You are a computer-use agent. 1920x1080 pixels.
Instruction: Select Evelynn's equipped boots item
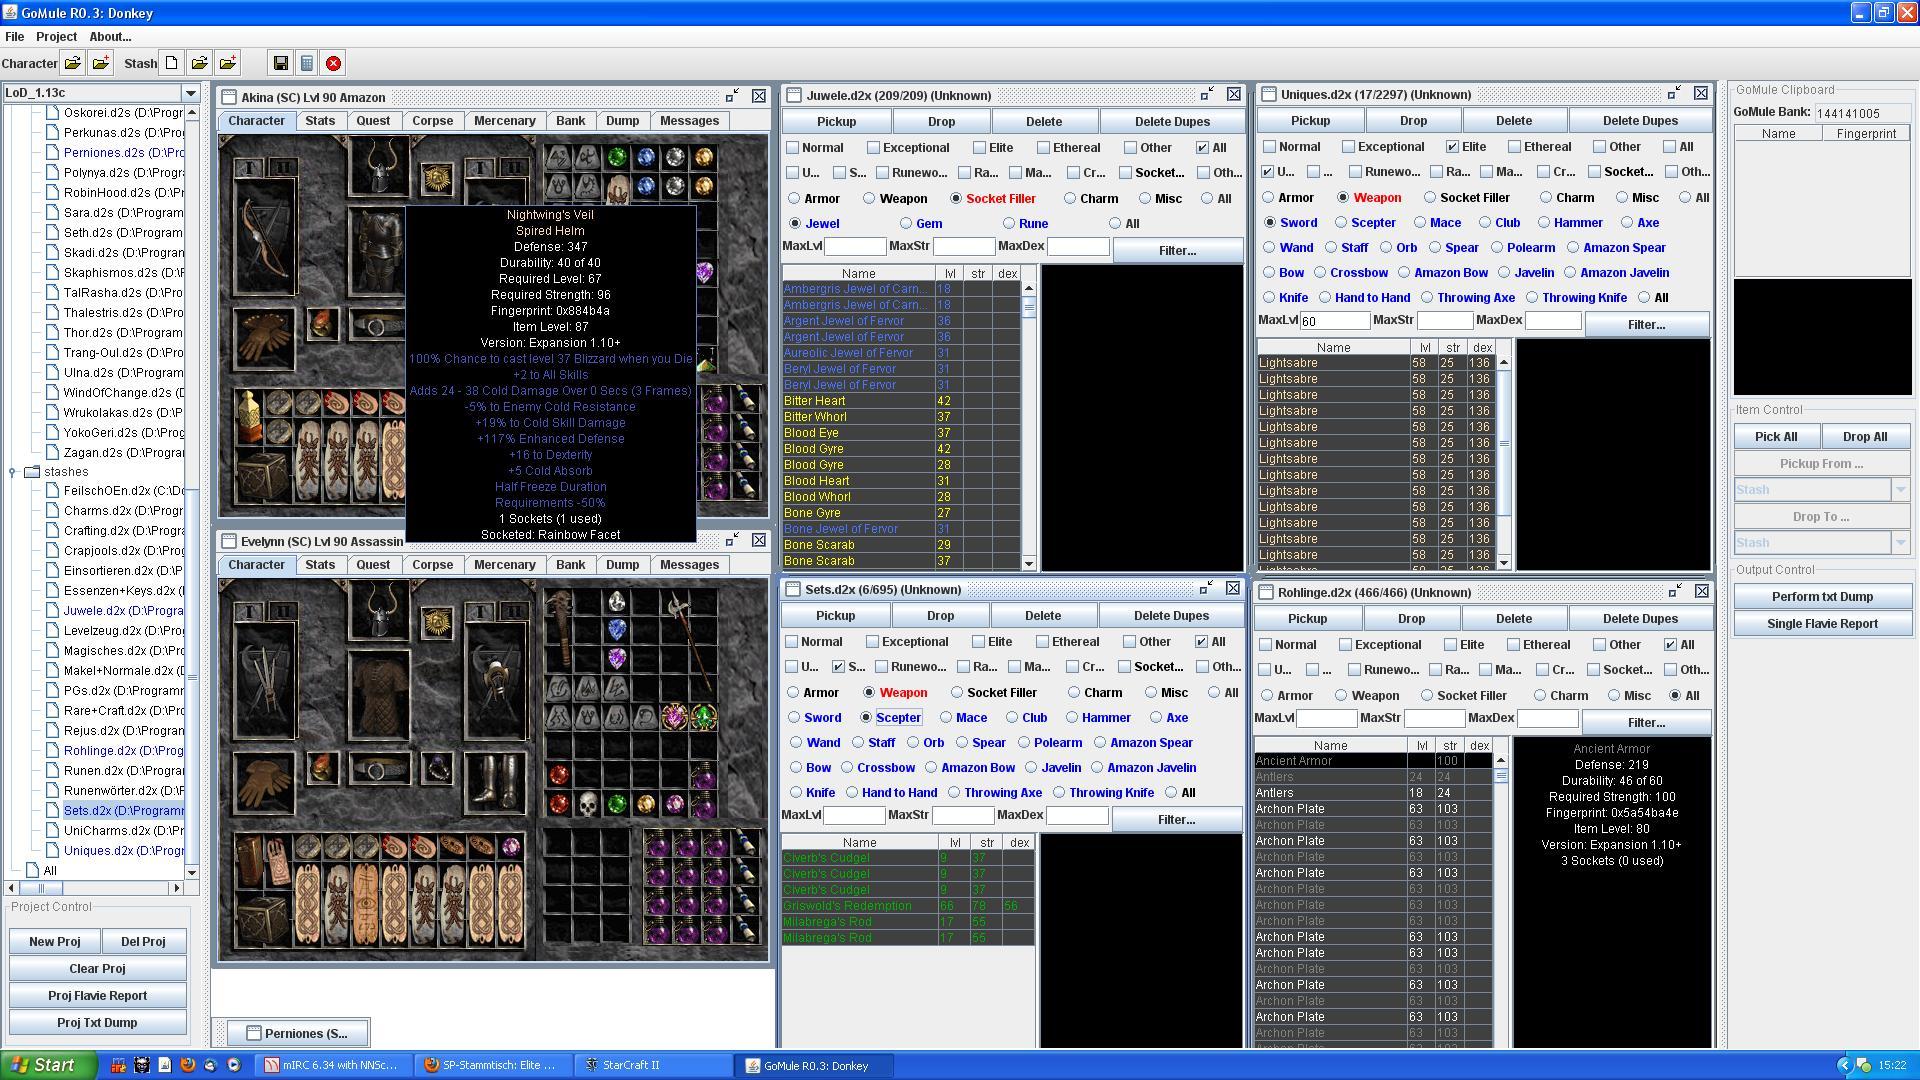pyautogui.click(x=495, y=783)
